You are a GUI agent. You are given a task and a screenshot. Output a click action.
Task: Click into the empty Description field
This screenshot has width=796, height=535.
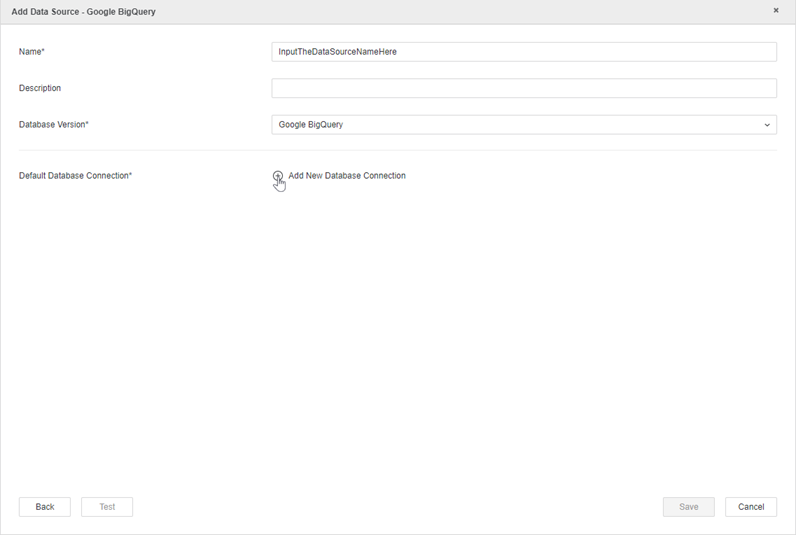[x=524, y=88]
